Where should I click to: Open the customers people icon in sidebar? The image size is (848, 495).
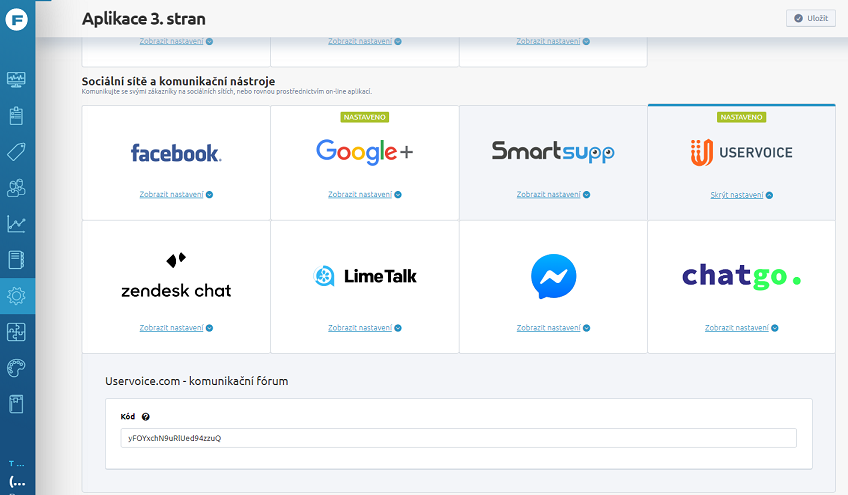pos(16,188)
